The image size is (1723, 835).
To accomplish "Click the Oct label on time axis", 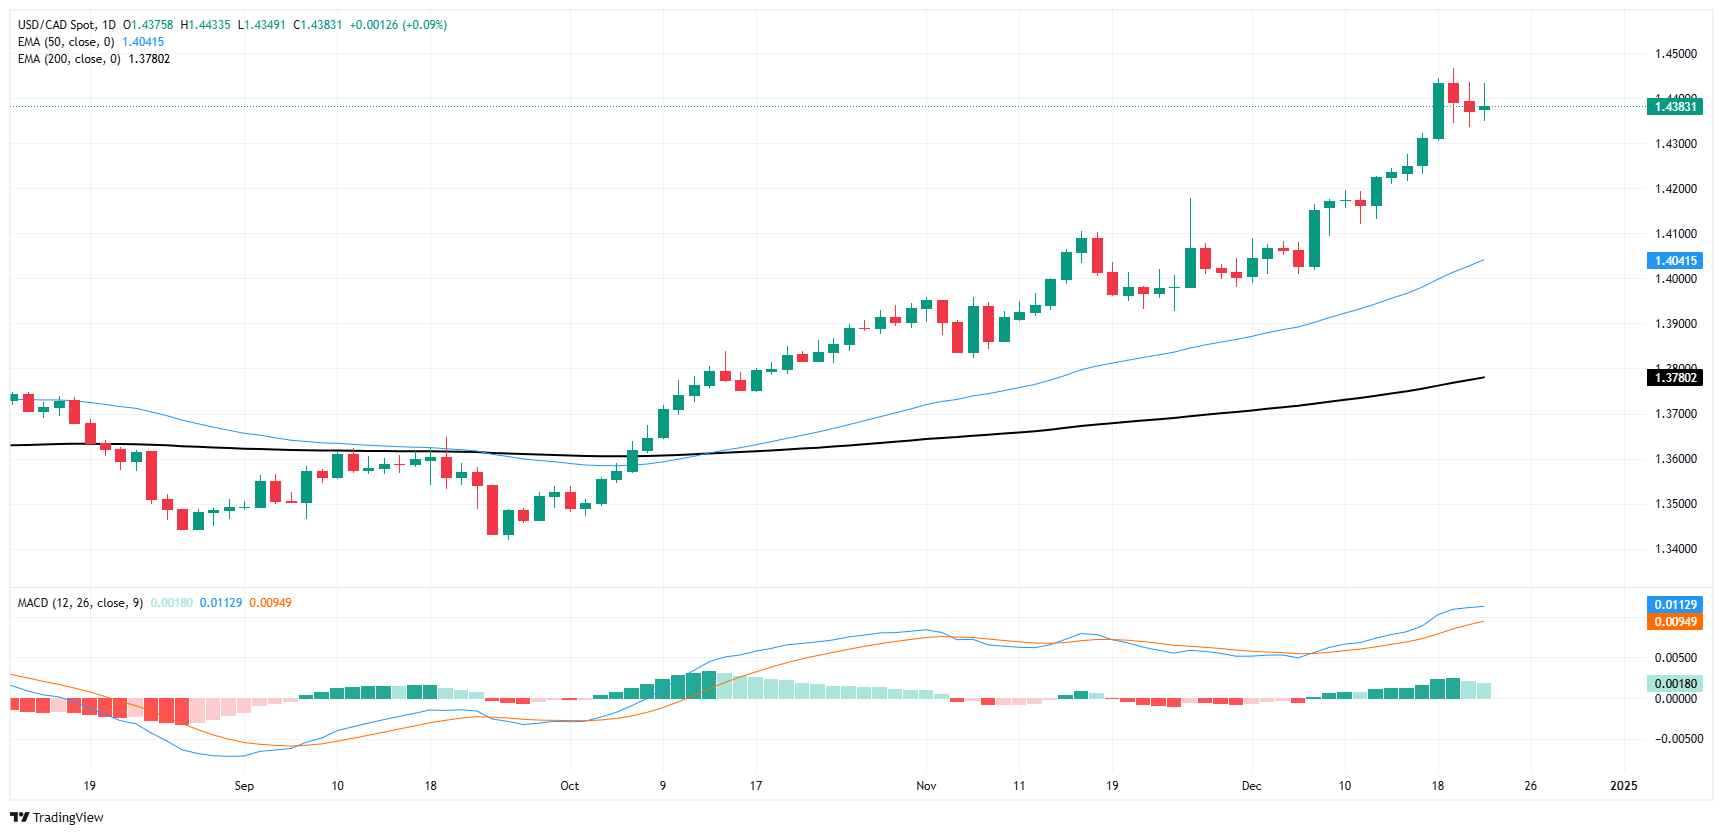I will click(x=569, y=786).
